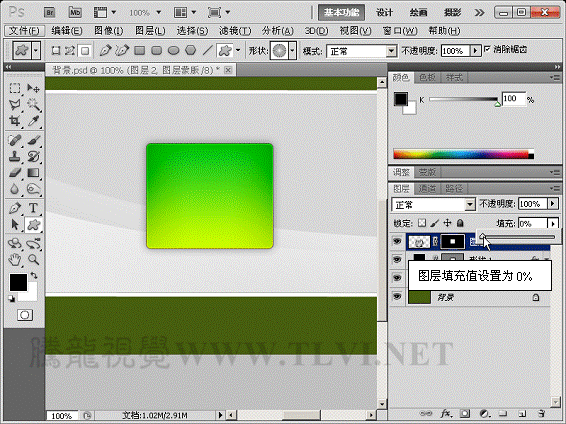566x424 pixels.
Task: Switch to the Essentials workspace button
Action: (341, 13)
